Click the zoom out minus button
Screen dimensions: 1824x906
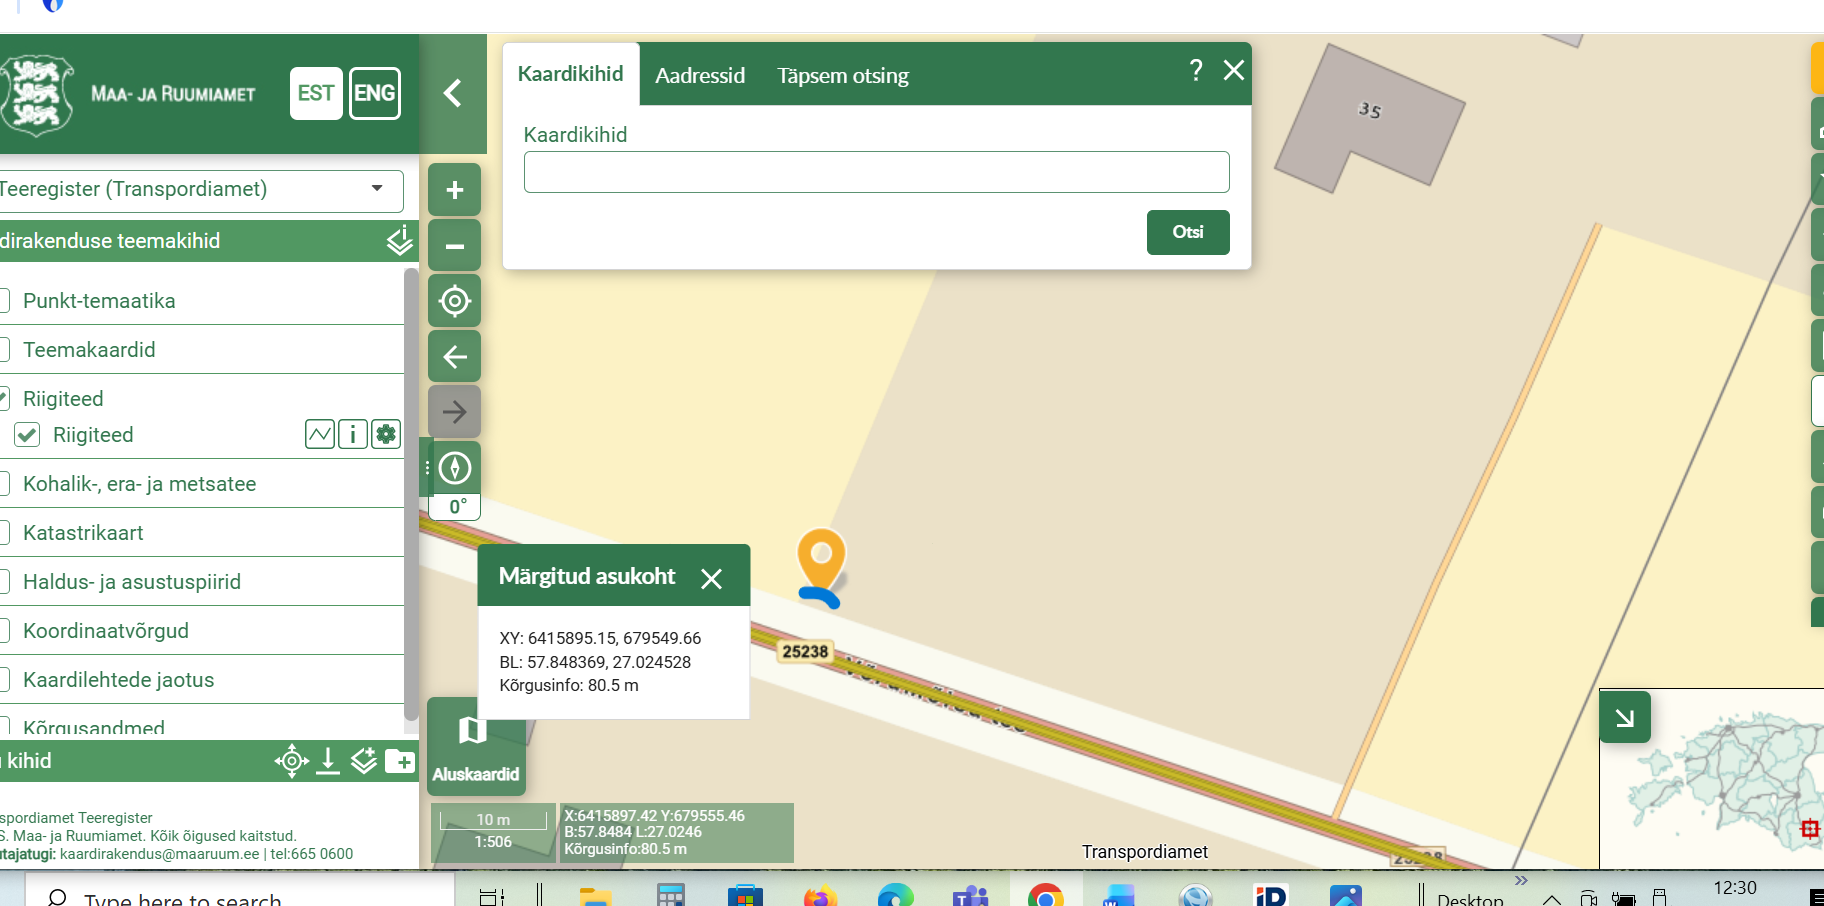[x=454, y=246]
